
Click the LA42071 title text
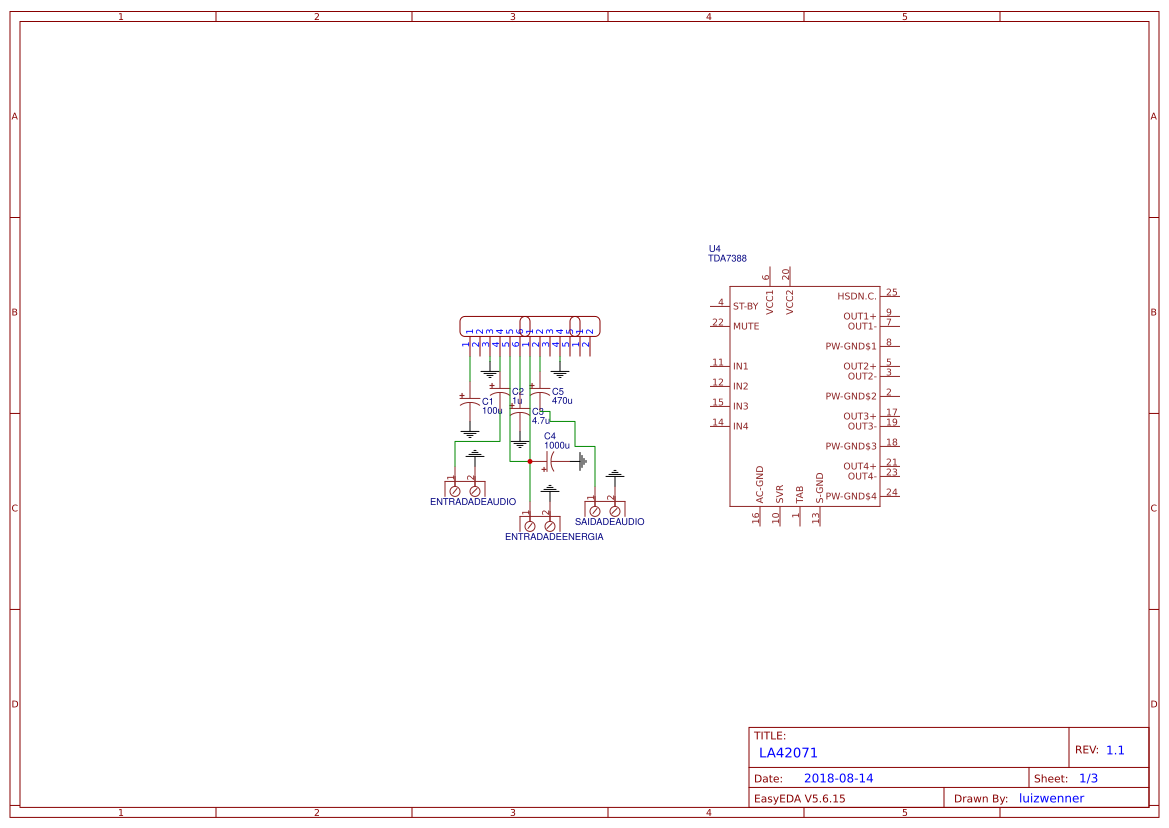787,752
